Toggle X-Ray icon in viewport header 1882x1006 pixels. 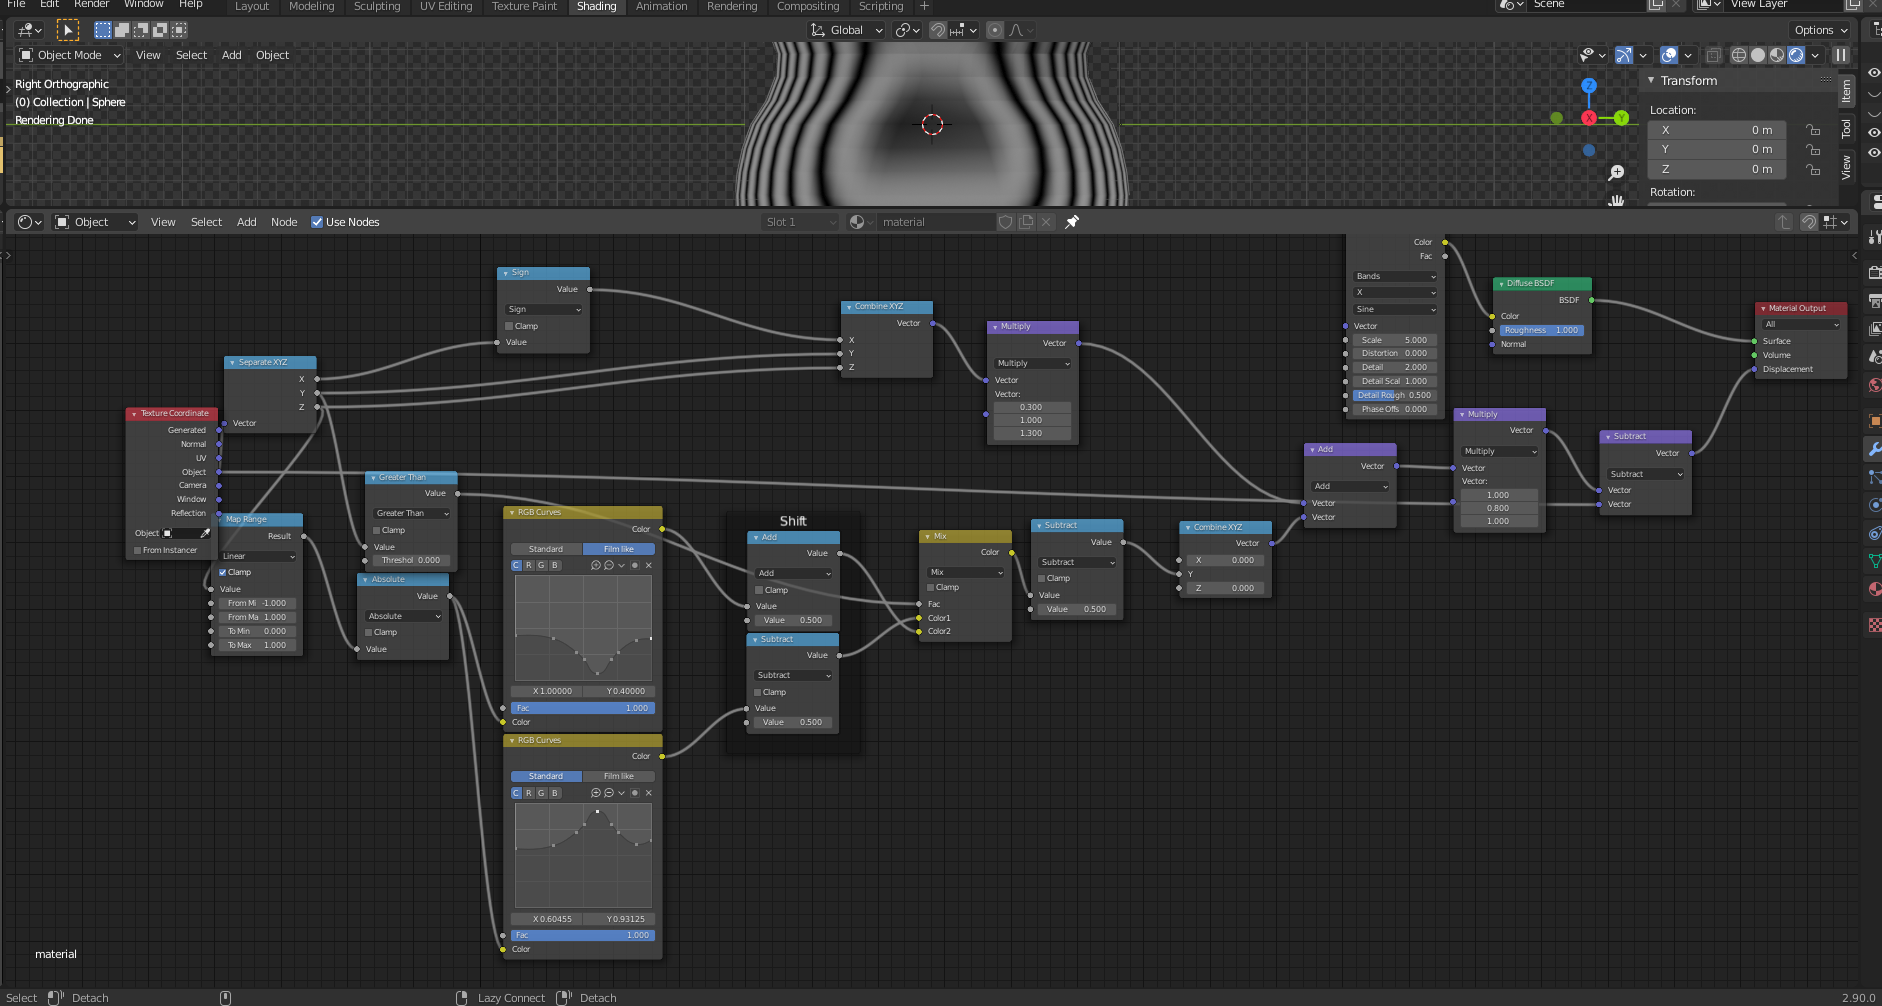pos(1713,55)
